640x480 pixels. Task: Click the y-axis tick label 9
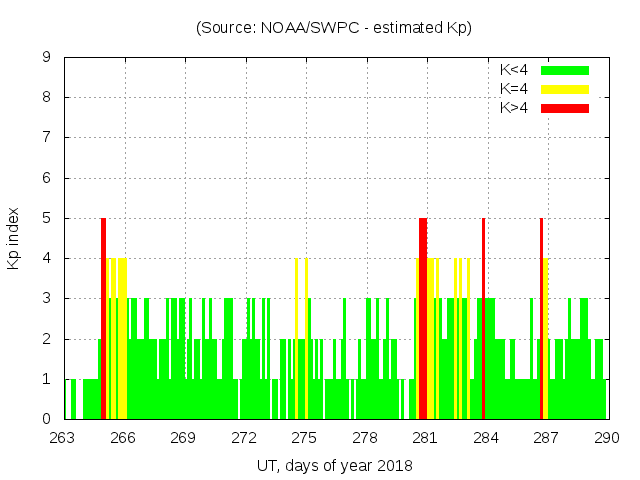(x=47, y=58)
